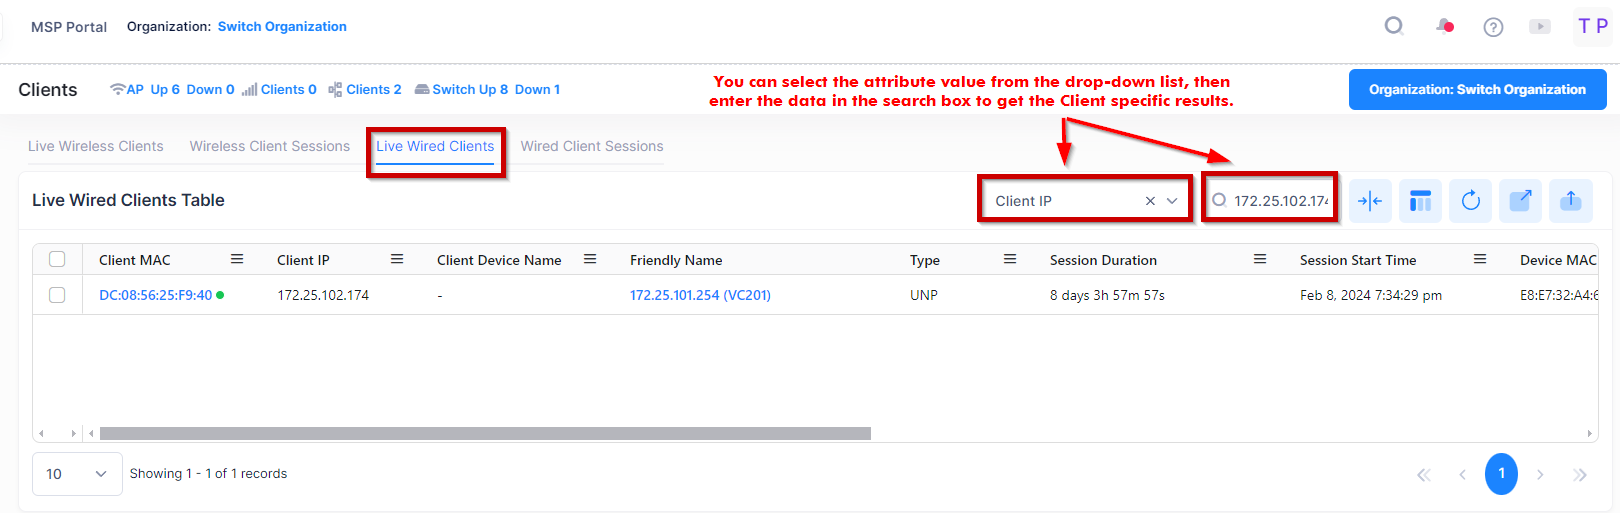1620x513 pixels.
Task: Open the Client MAC column menu
Action: tap(237, 260)
